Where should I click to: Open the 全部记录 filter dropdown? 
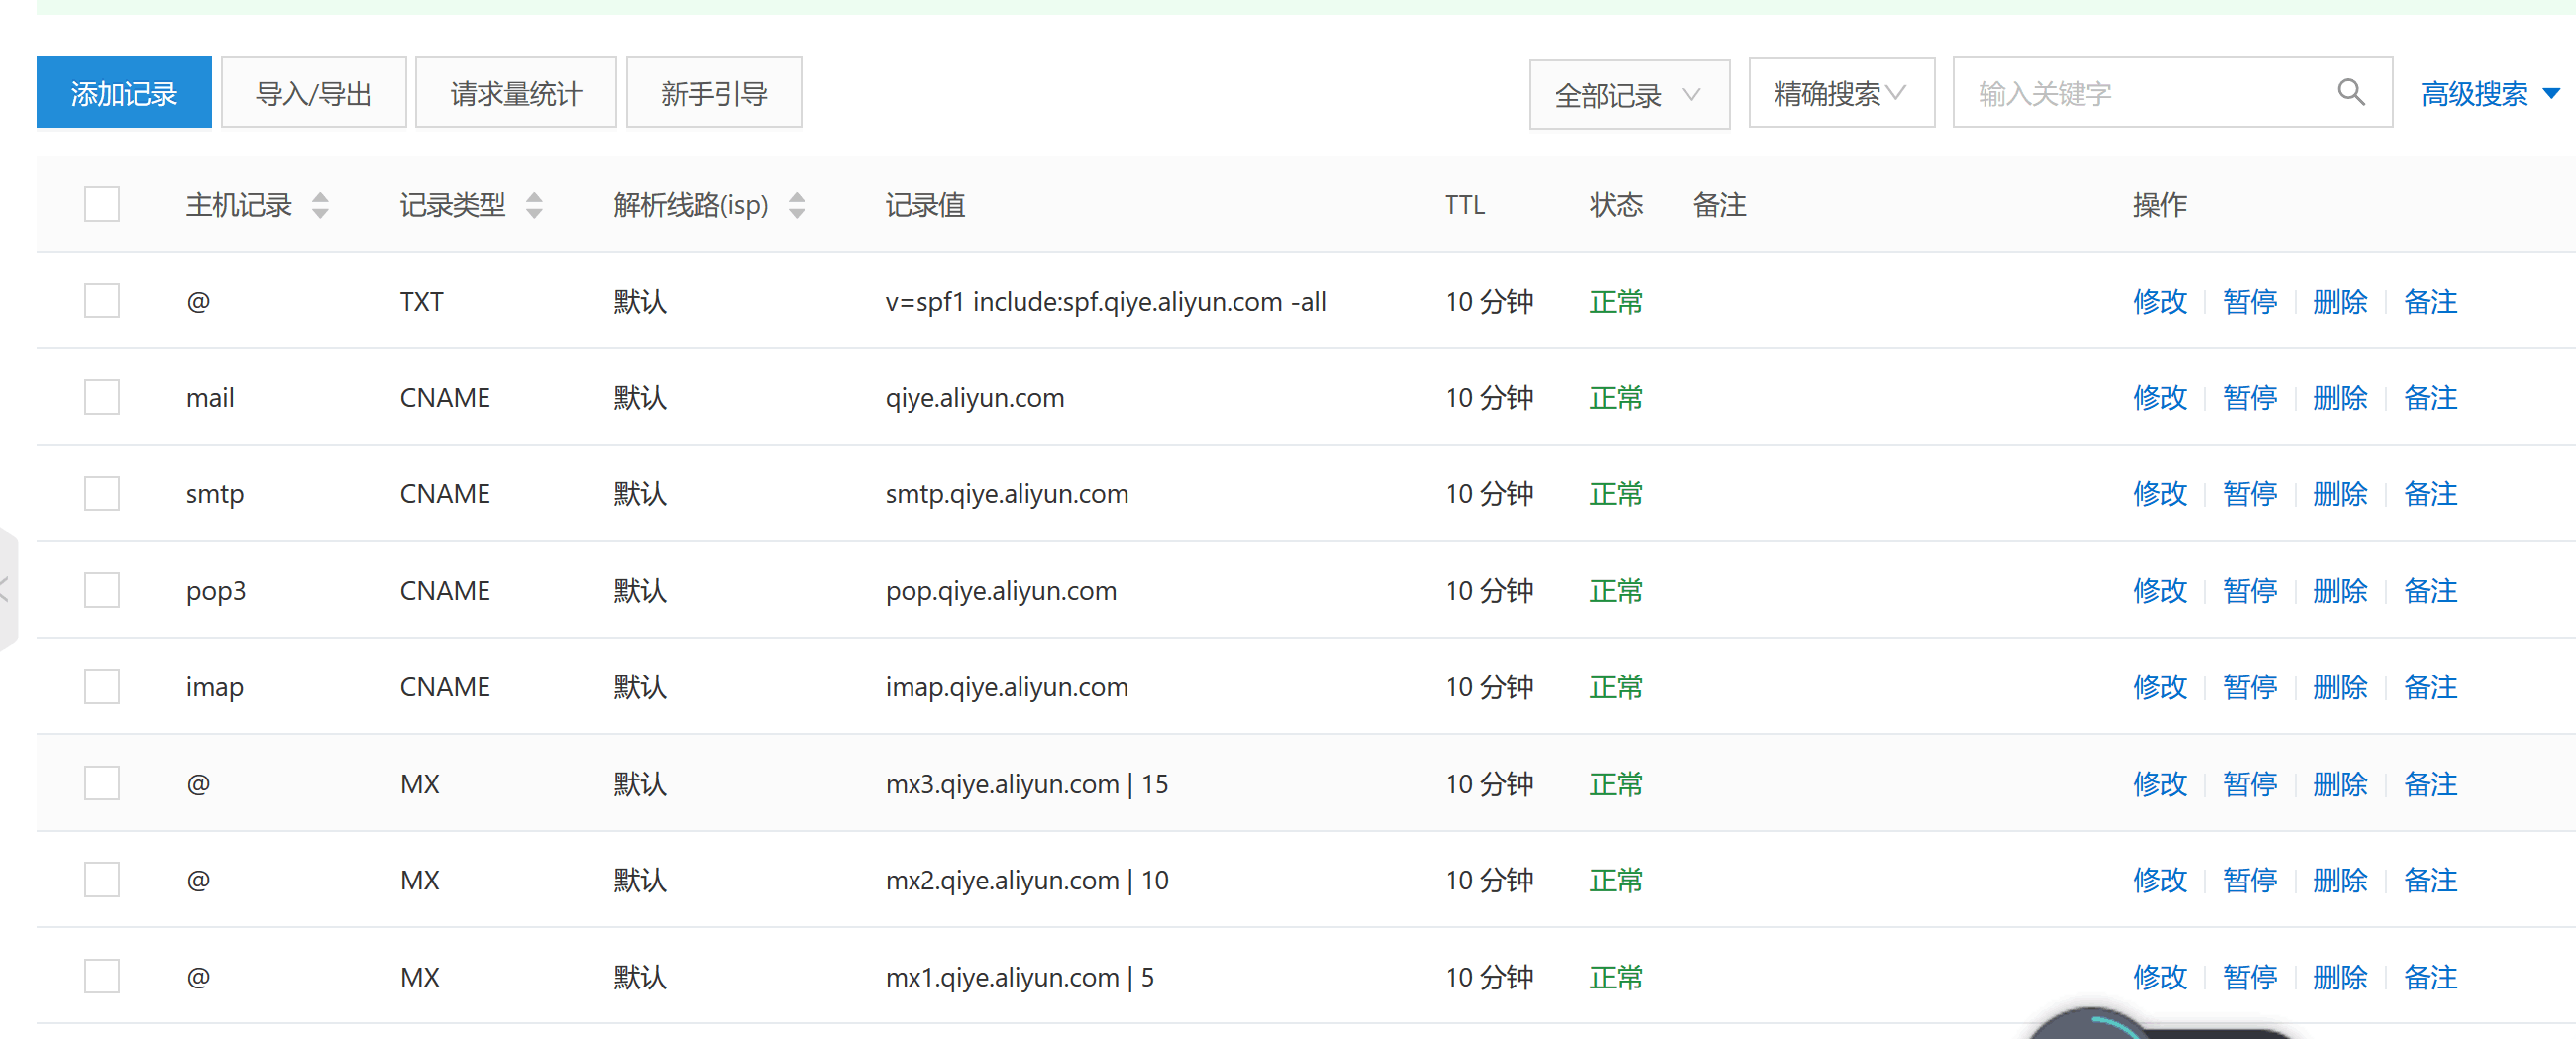[x=1629, y=94]
